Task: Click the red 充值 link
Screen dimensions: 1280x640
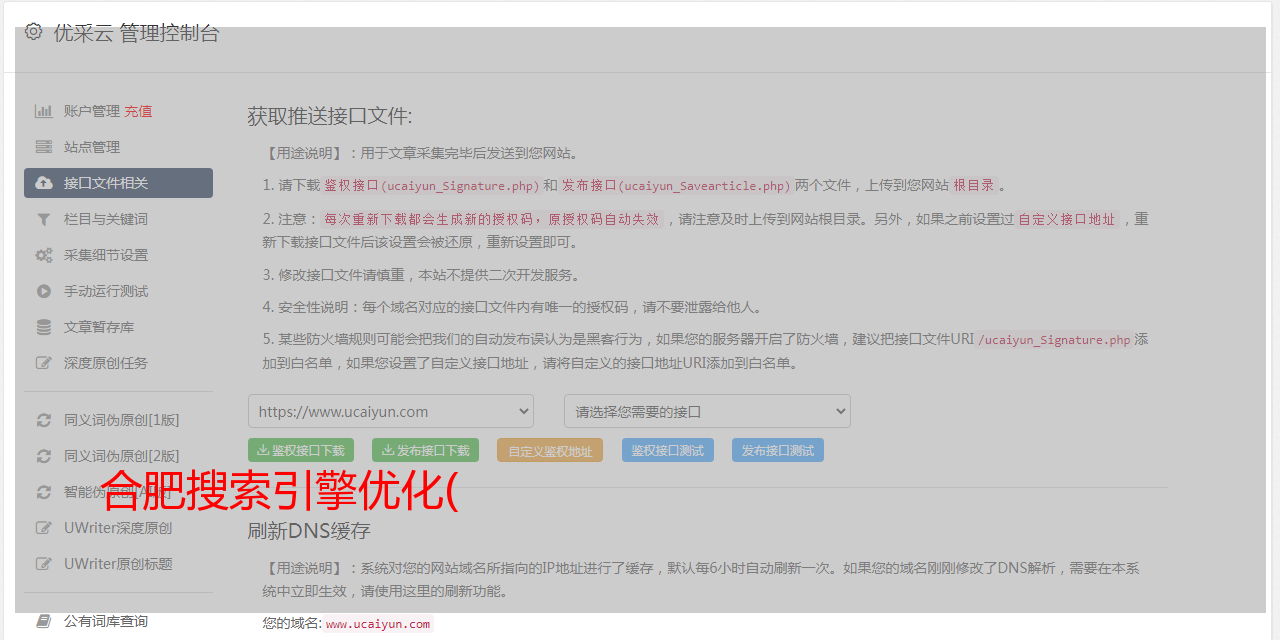Action: (x=138, y=111)
